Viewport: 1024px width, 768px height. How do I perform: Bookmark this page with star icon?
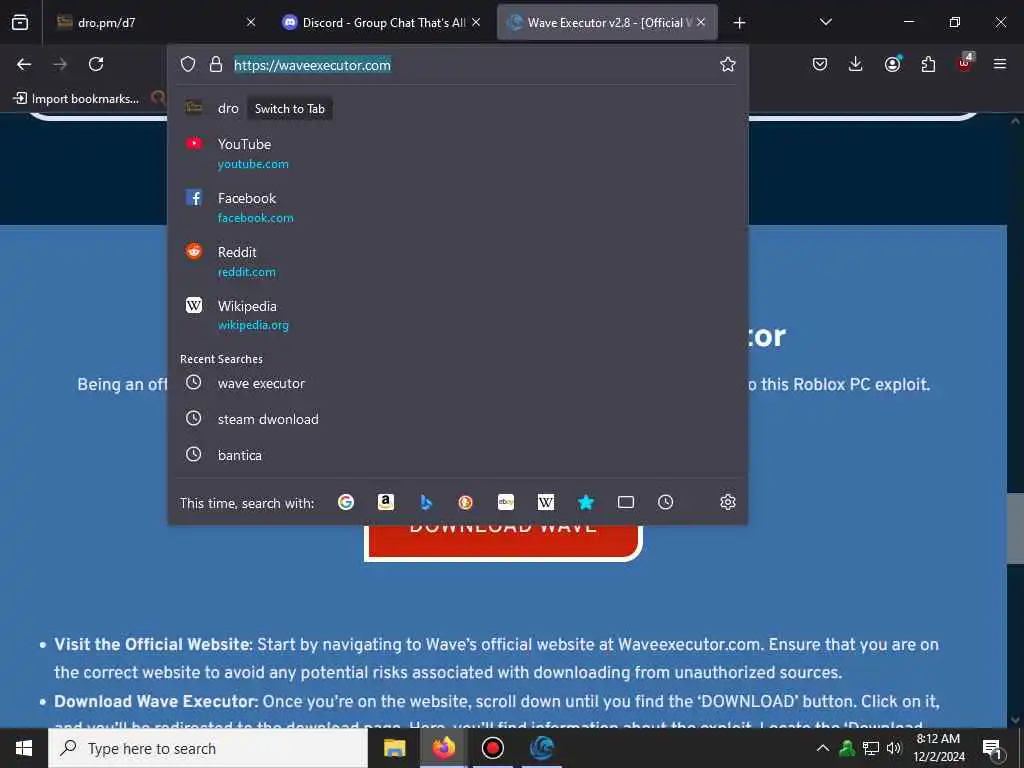pos(728,64)
